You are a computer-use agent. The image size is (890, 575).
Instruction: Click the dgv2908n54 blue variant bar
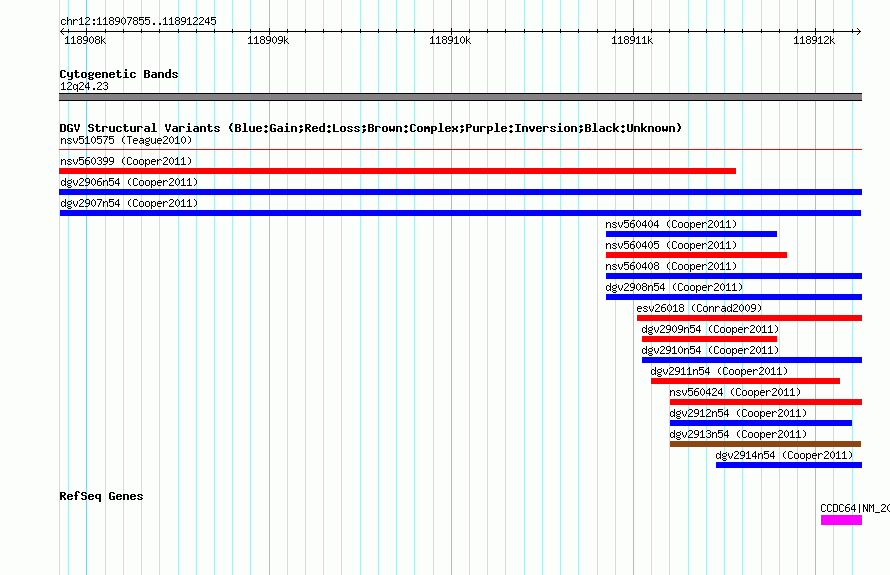coord(734,297)
